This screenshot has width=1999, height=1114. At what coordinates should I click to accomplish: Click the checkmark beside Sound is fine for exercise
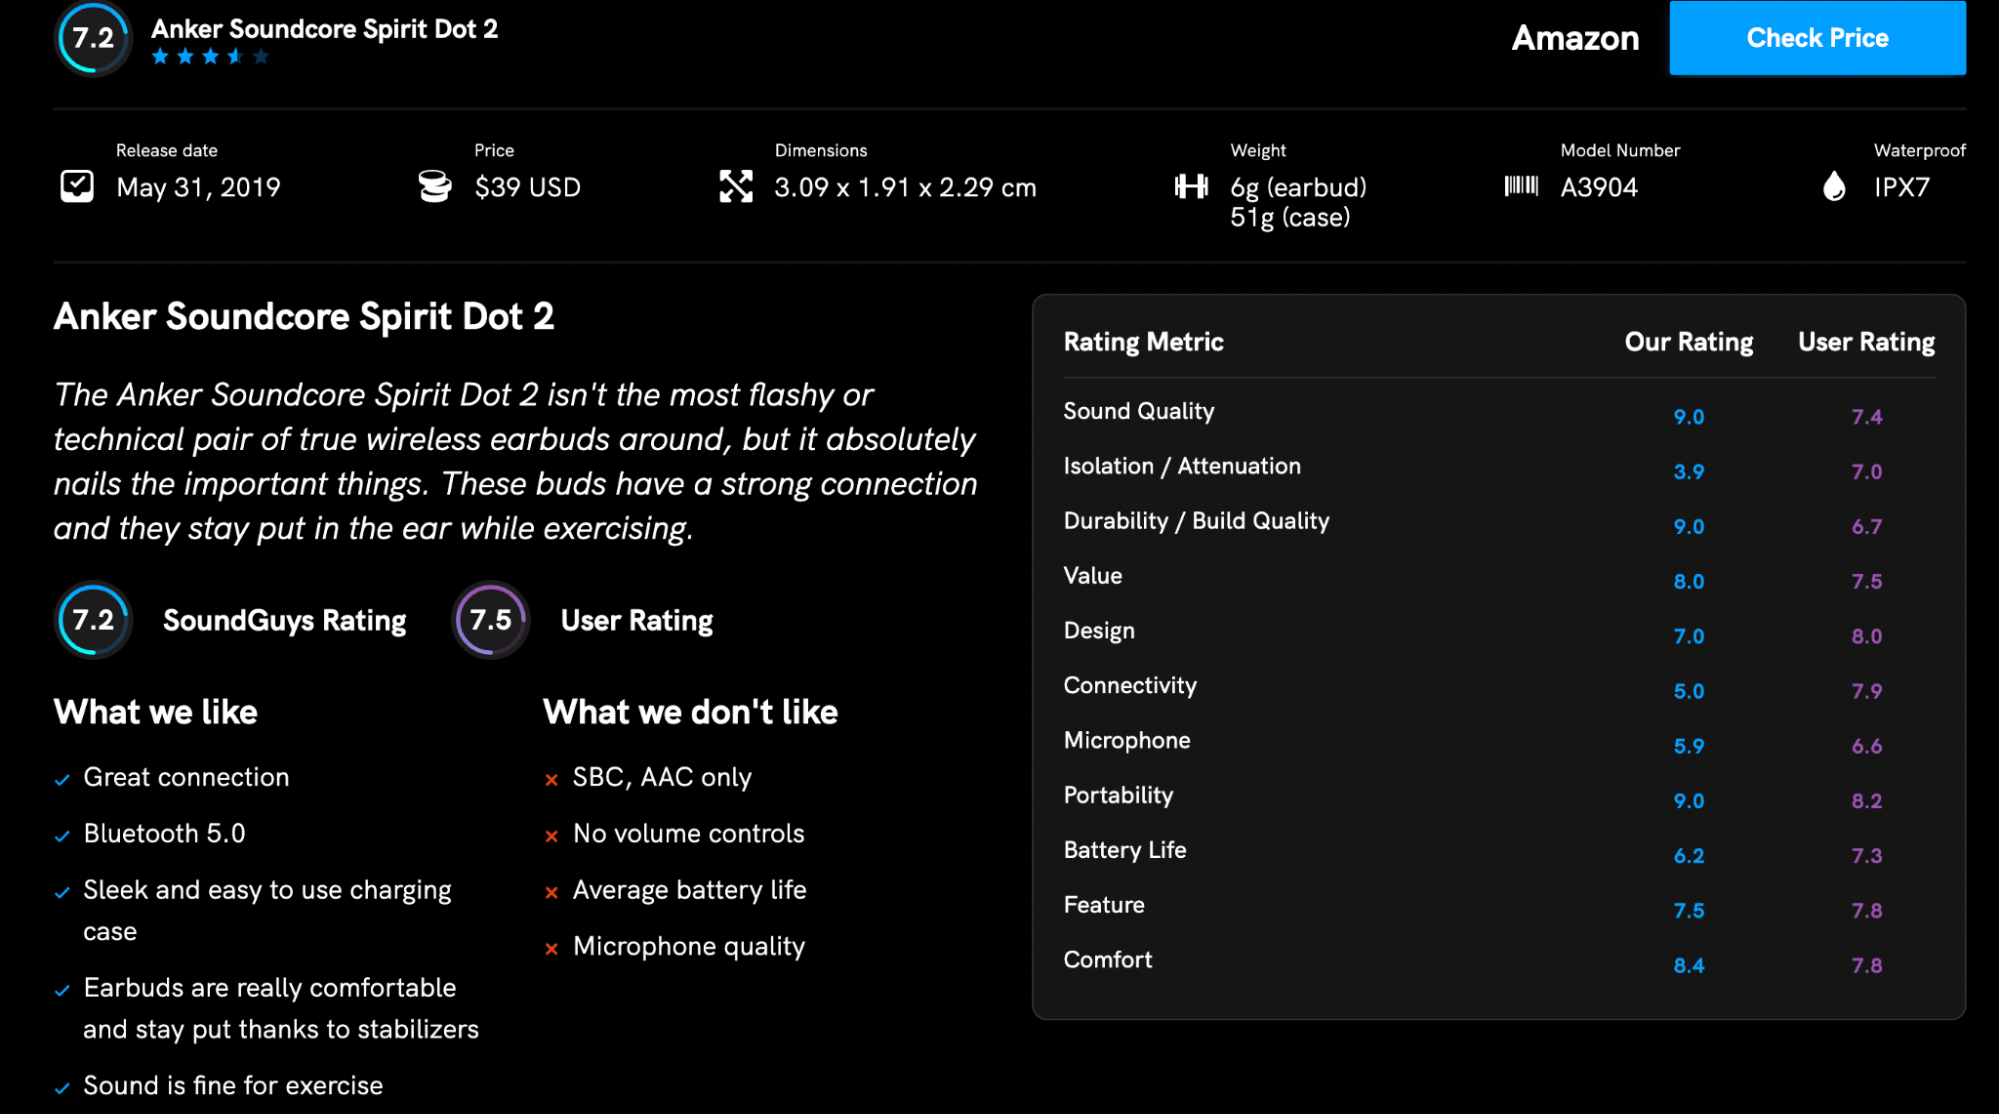[x=62, y=1088]
